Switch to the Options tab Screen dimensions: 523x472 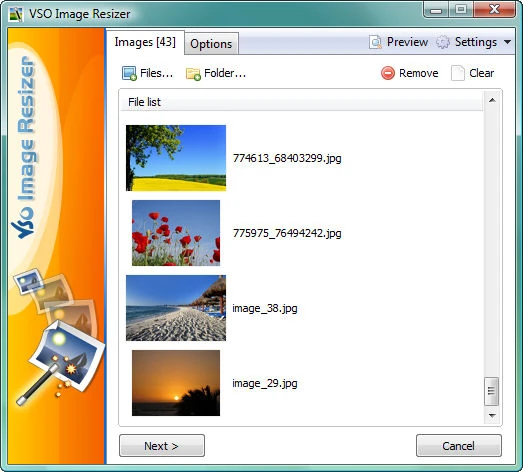(x=211, y=44)
